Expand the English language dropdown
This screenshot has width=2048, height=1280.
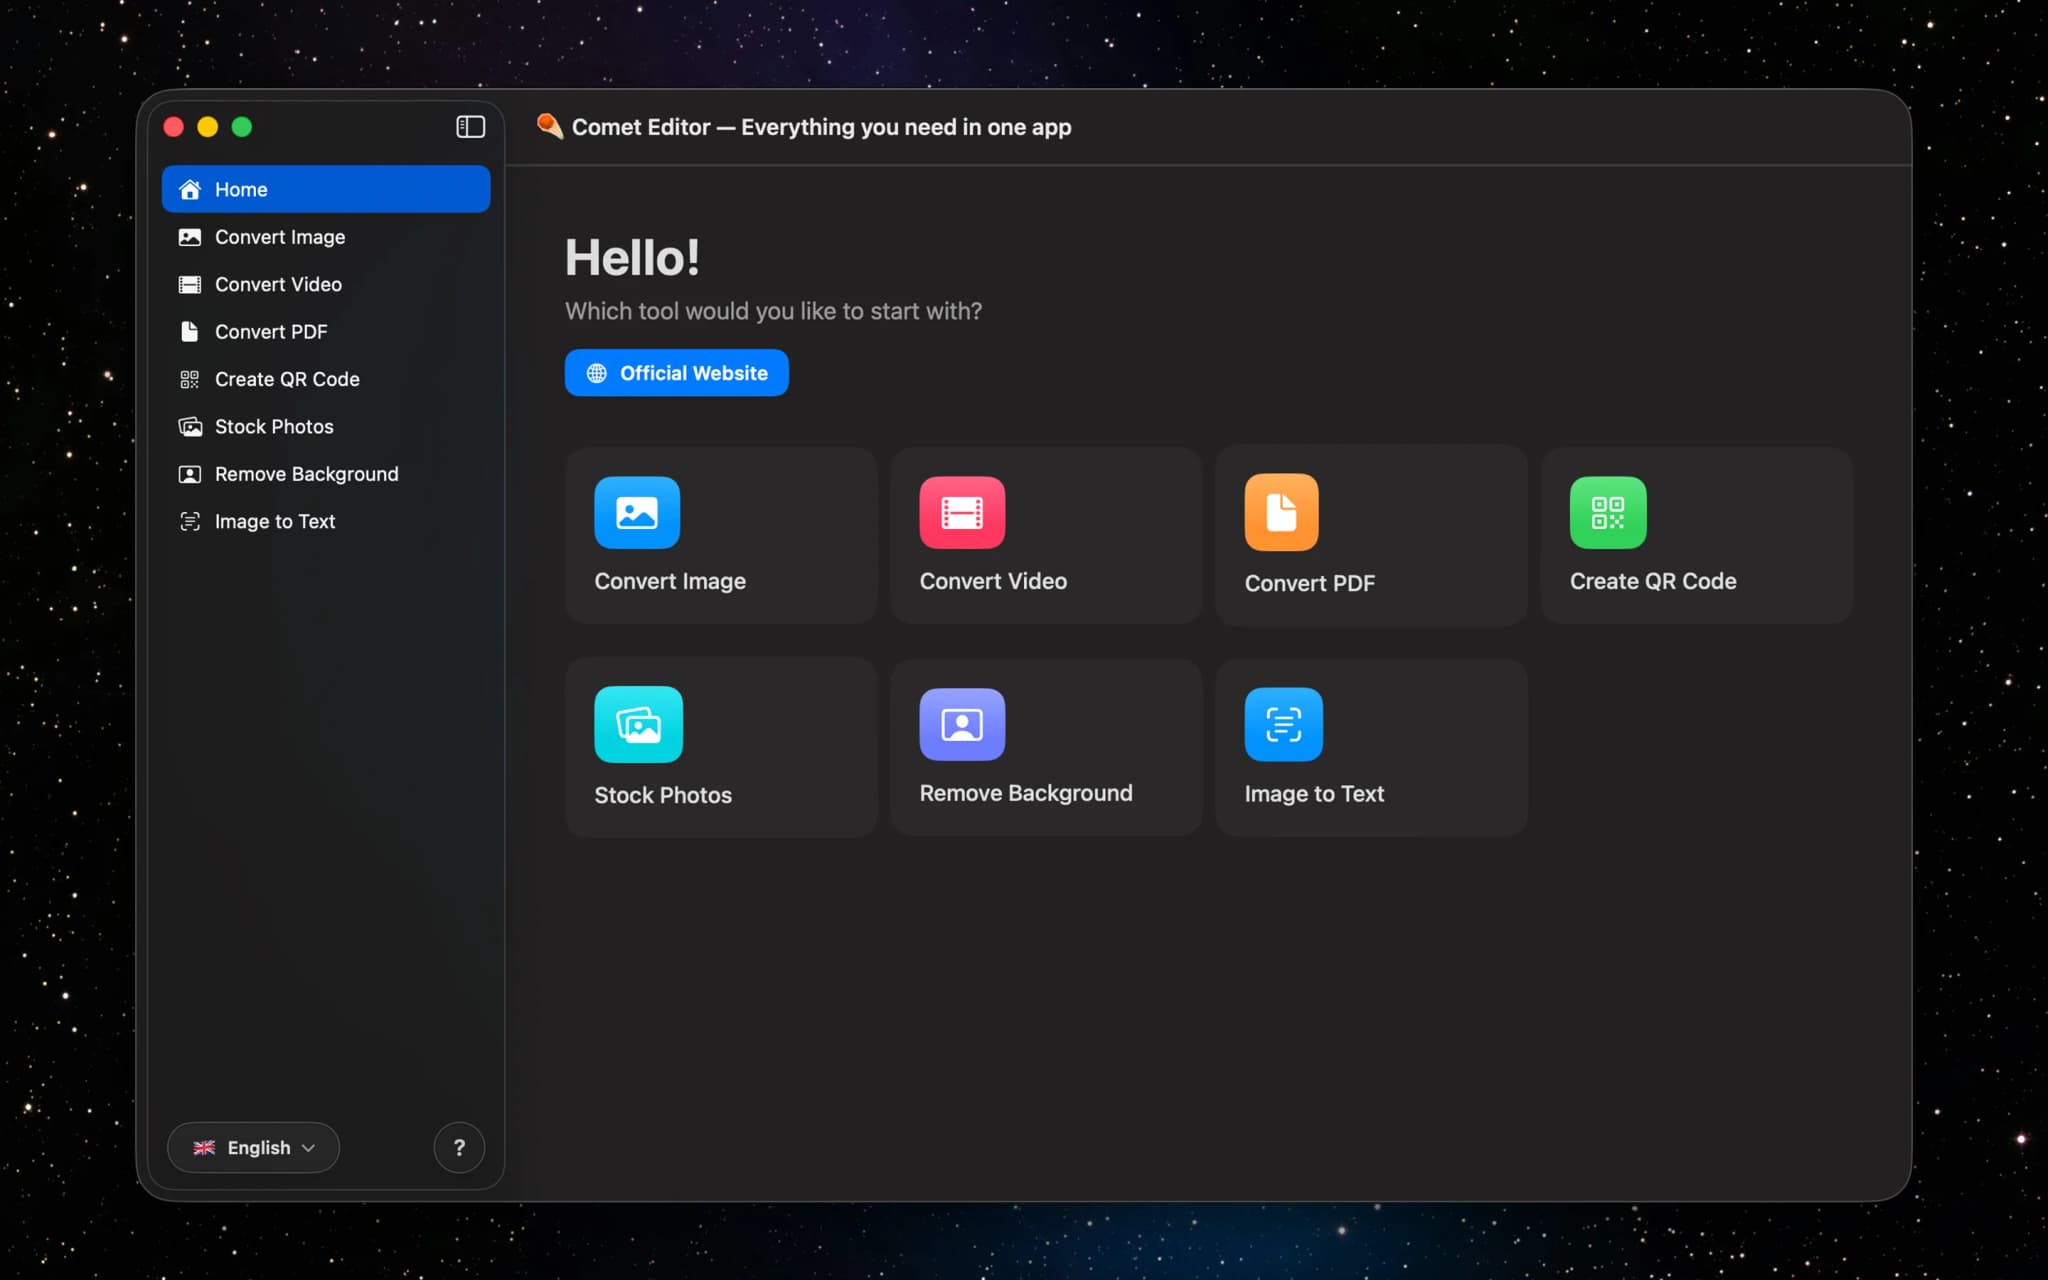[253, 1147]
